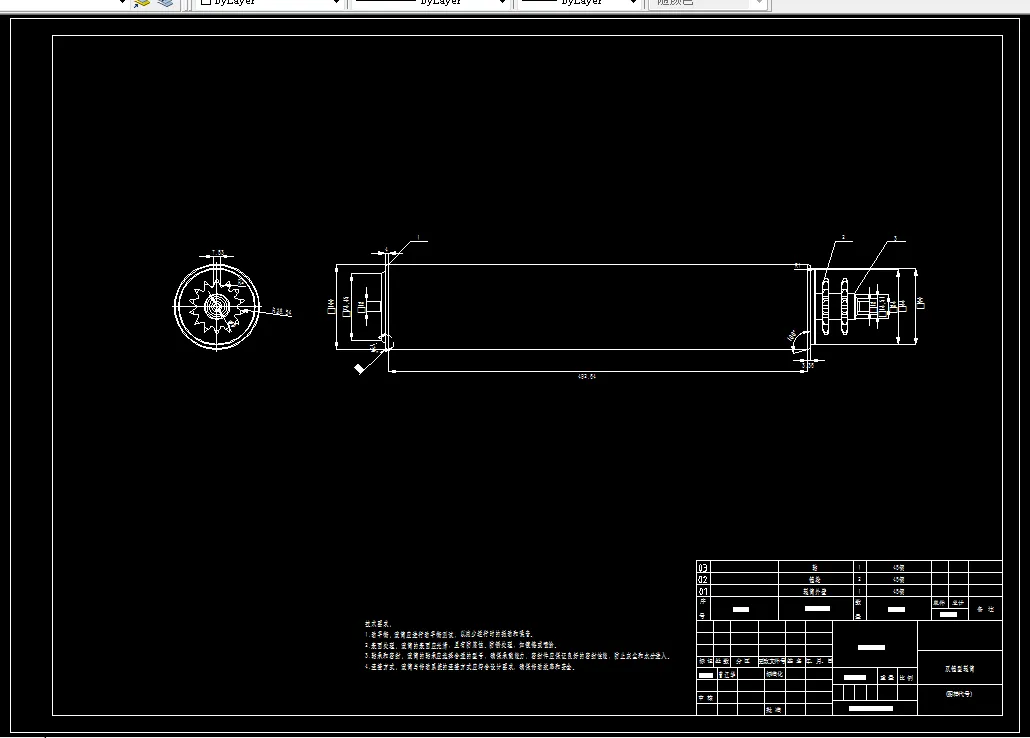Select the technical requirements text block
1030x738 pixels.
[517, 645]
